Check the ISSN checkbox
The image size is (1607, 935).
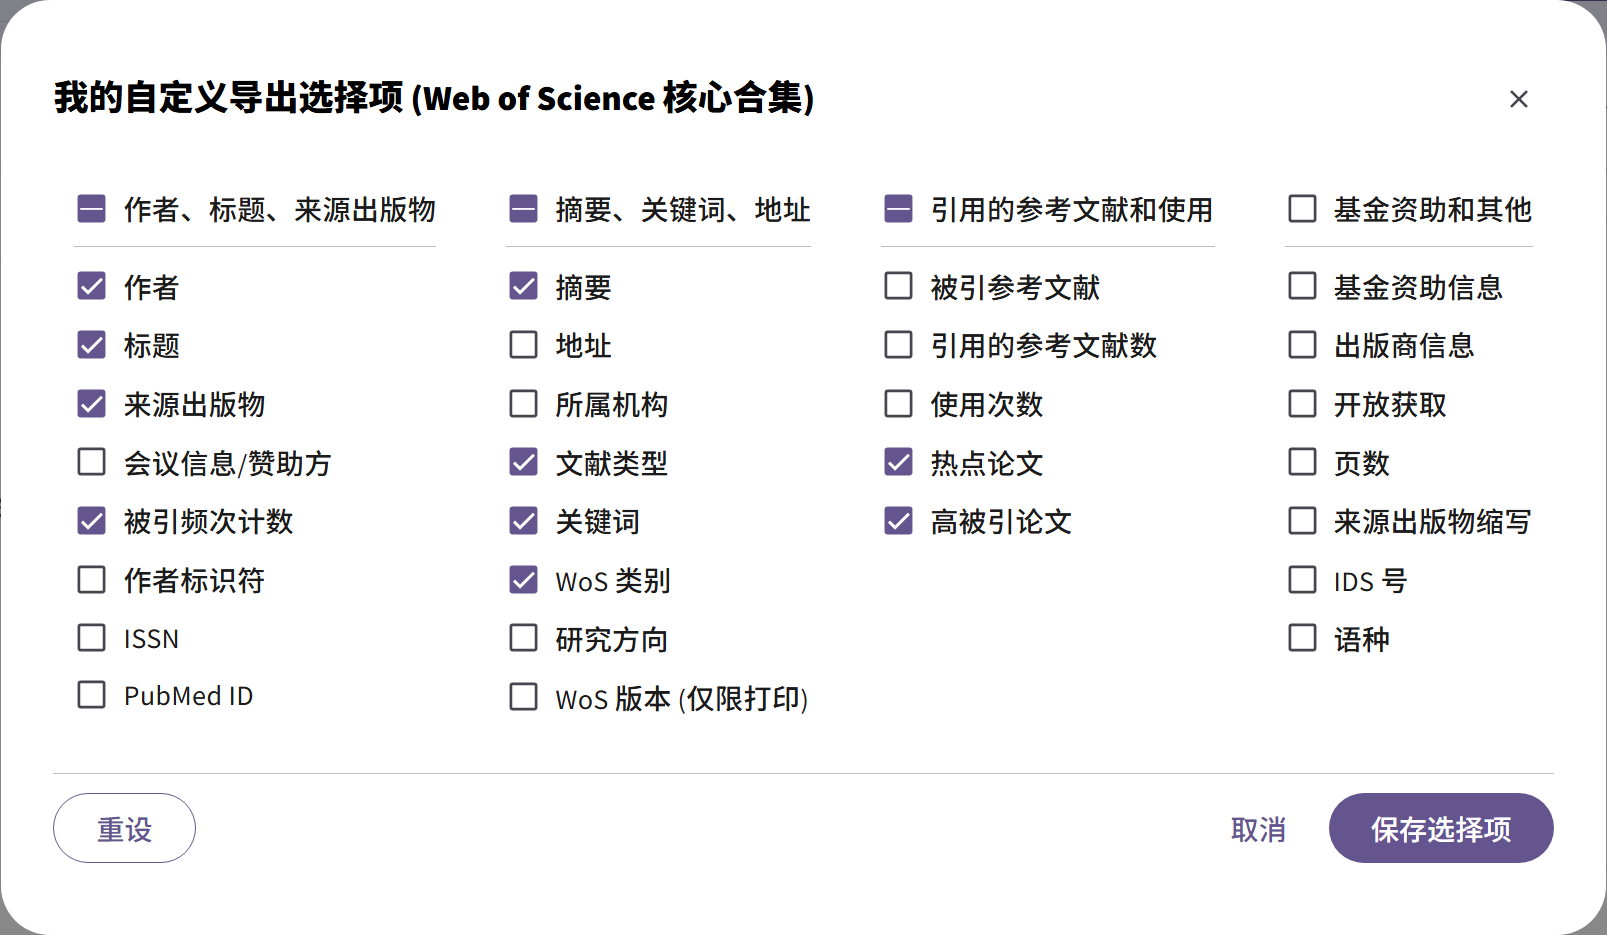click(x=91, y=637)
